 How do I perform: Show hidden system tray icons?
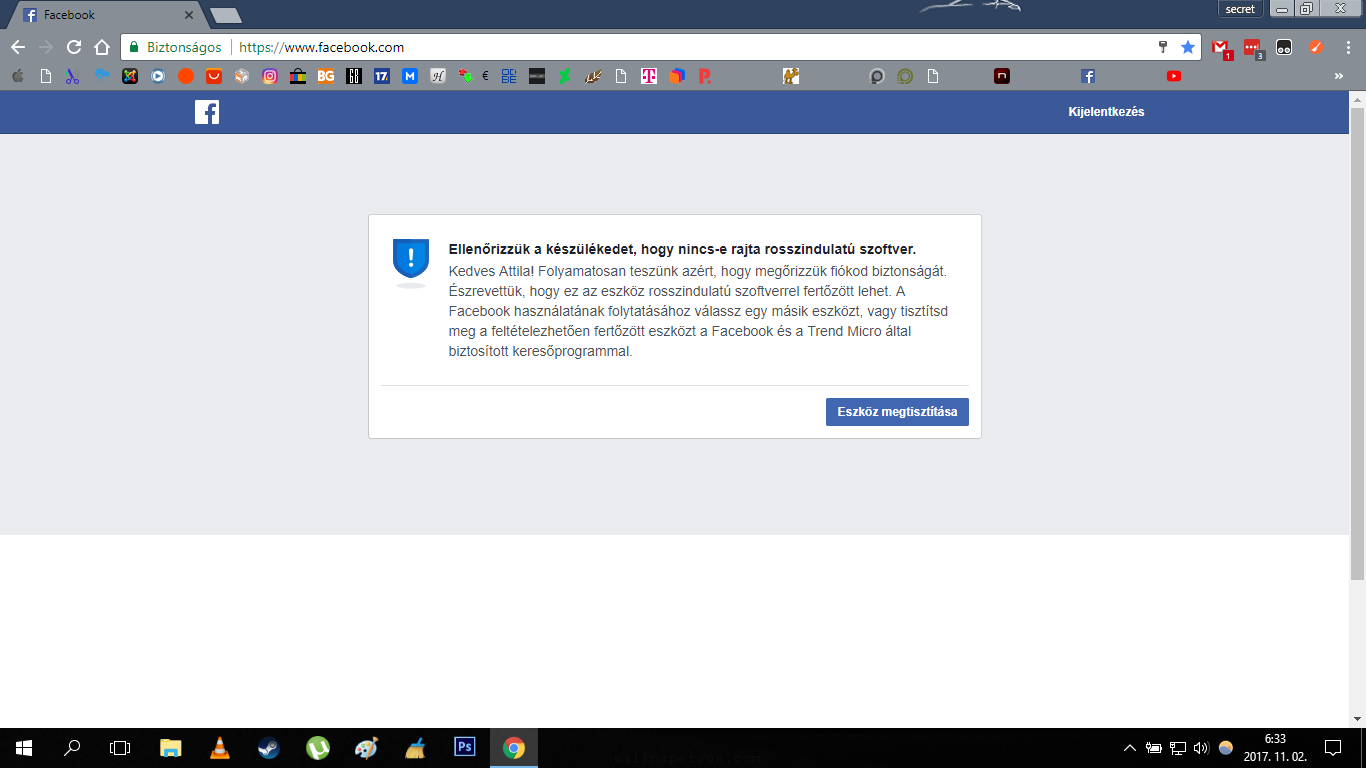1130,747
